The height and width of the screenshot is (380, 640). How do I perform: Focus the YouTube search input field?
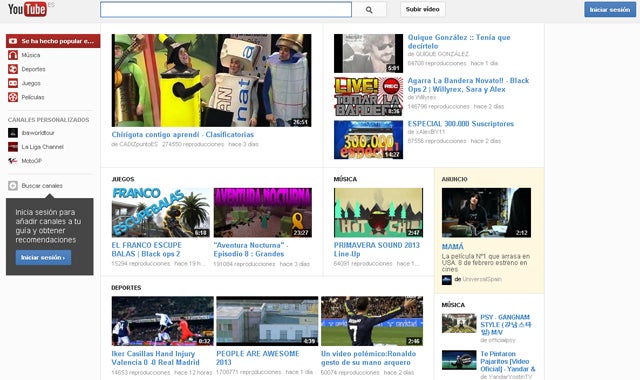click(226, 10)
